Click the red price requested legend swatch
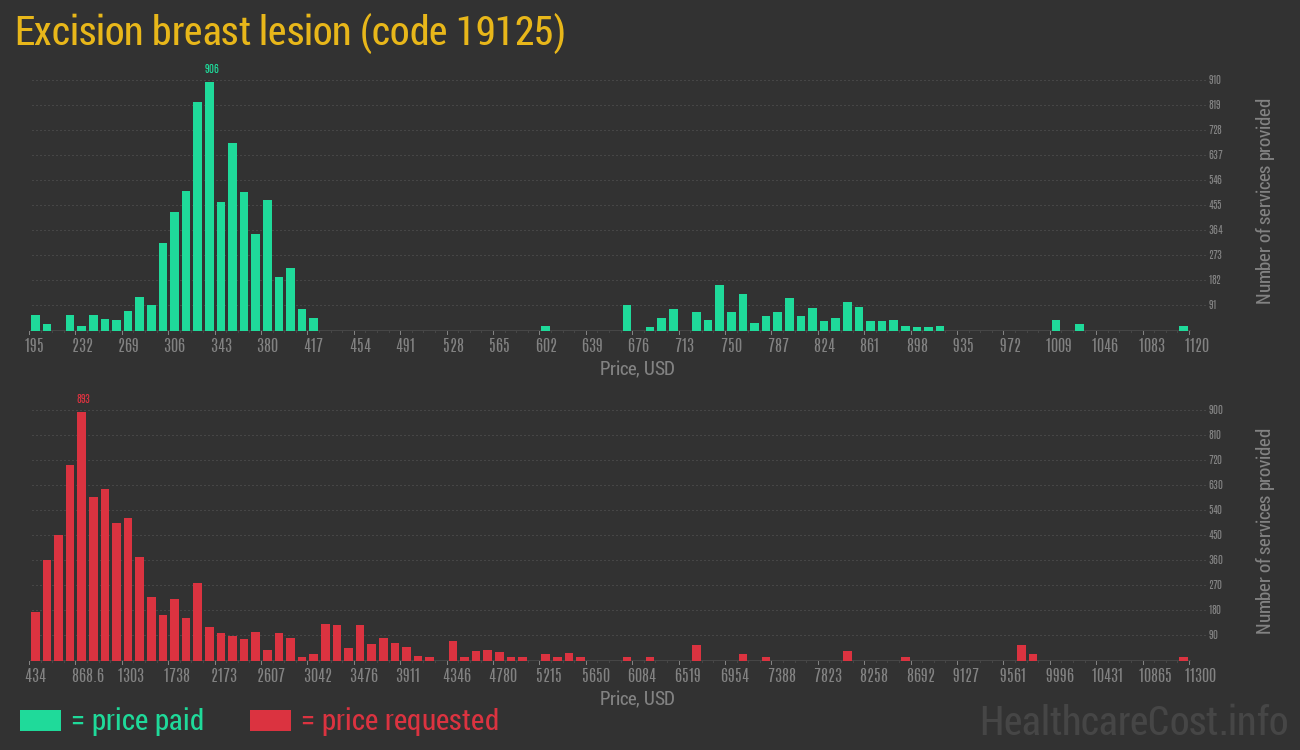 (x=270, y=720)
